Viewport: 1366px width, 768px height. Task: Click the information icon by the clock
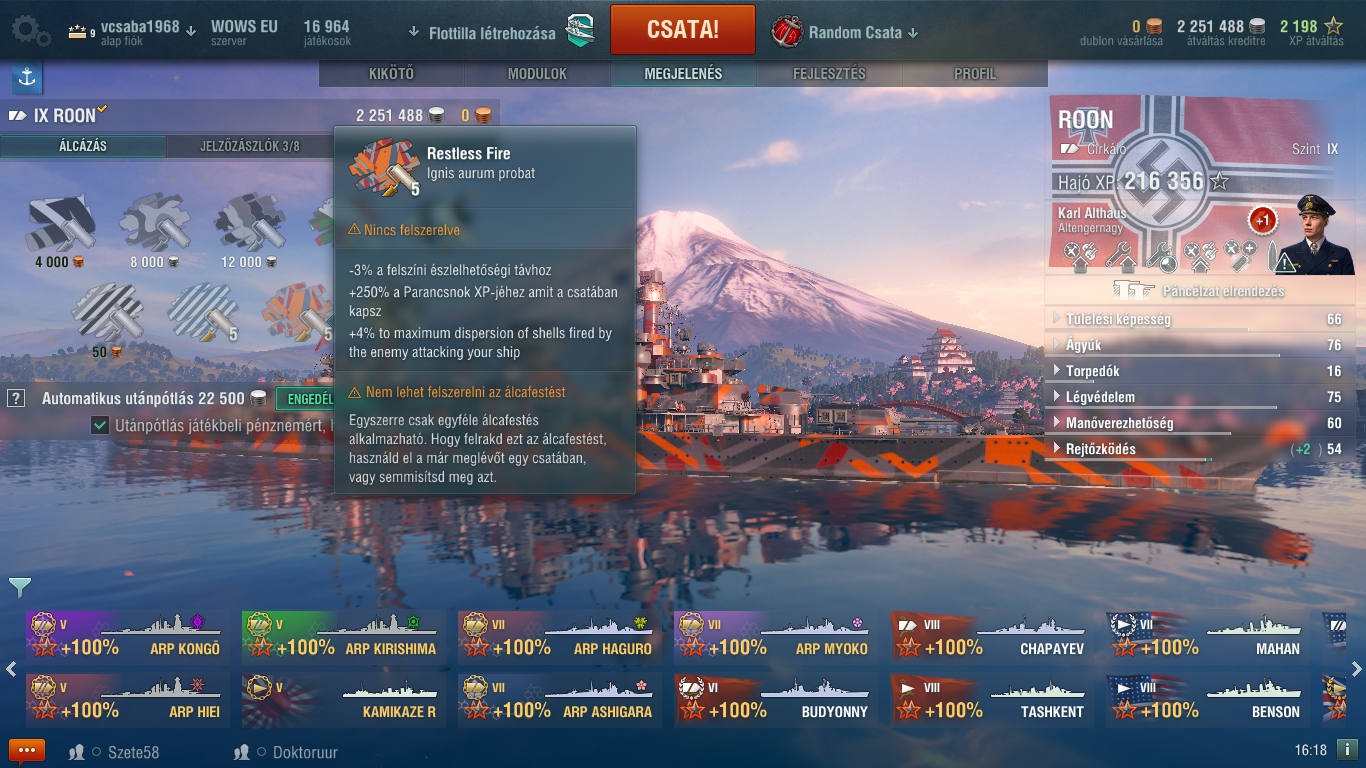1347,749
